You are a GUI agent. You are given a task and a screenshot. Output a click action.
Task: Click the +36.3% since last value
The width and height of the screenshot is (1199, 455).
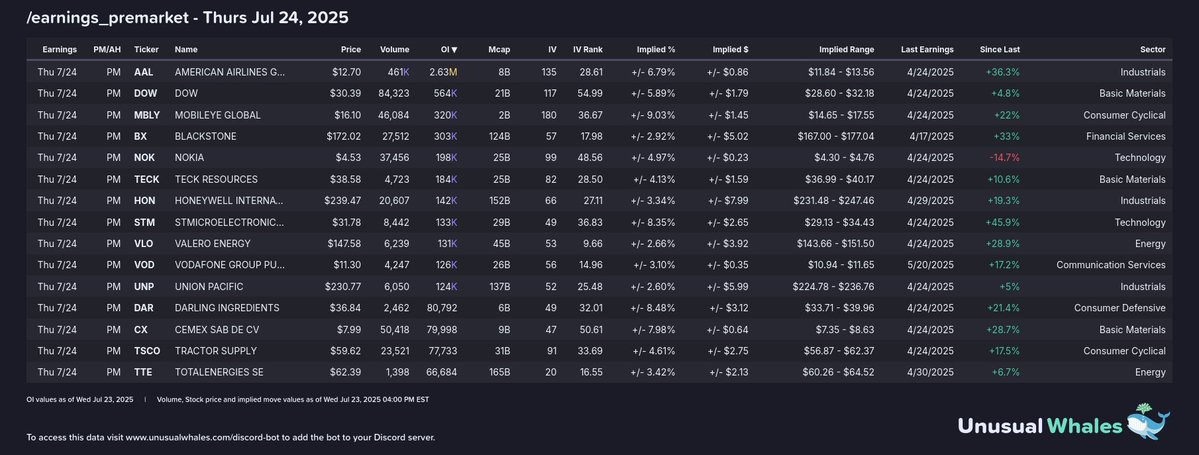coord(1002,73)
